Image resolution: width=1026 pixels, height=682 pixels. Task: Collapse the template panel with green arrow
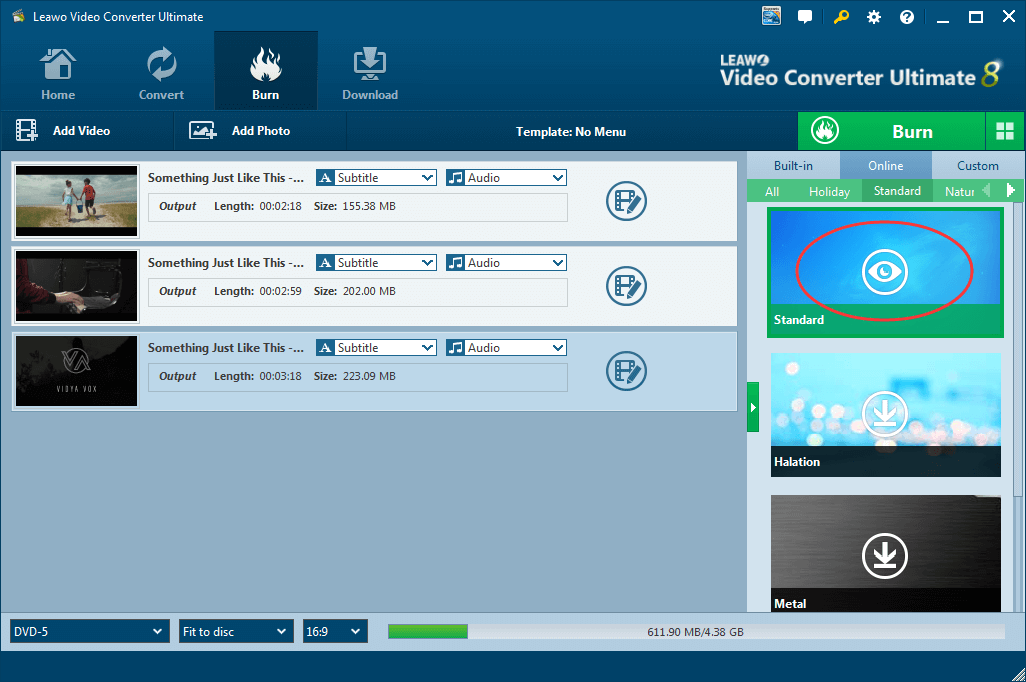coord(753,407)
